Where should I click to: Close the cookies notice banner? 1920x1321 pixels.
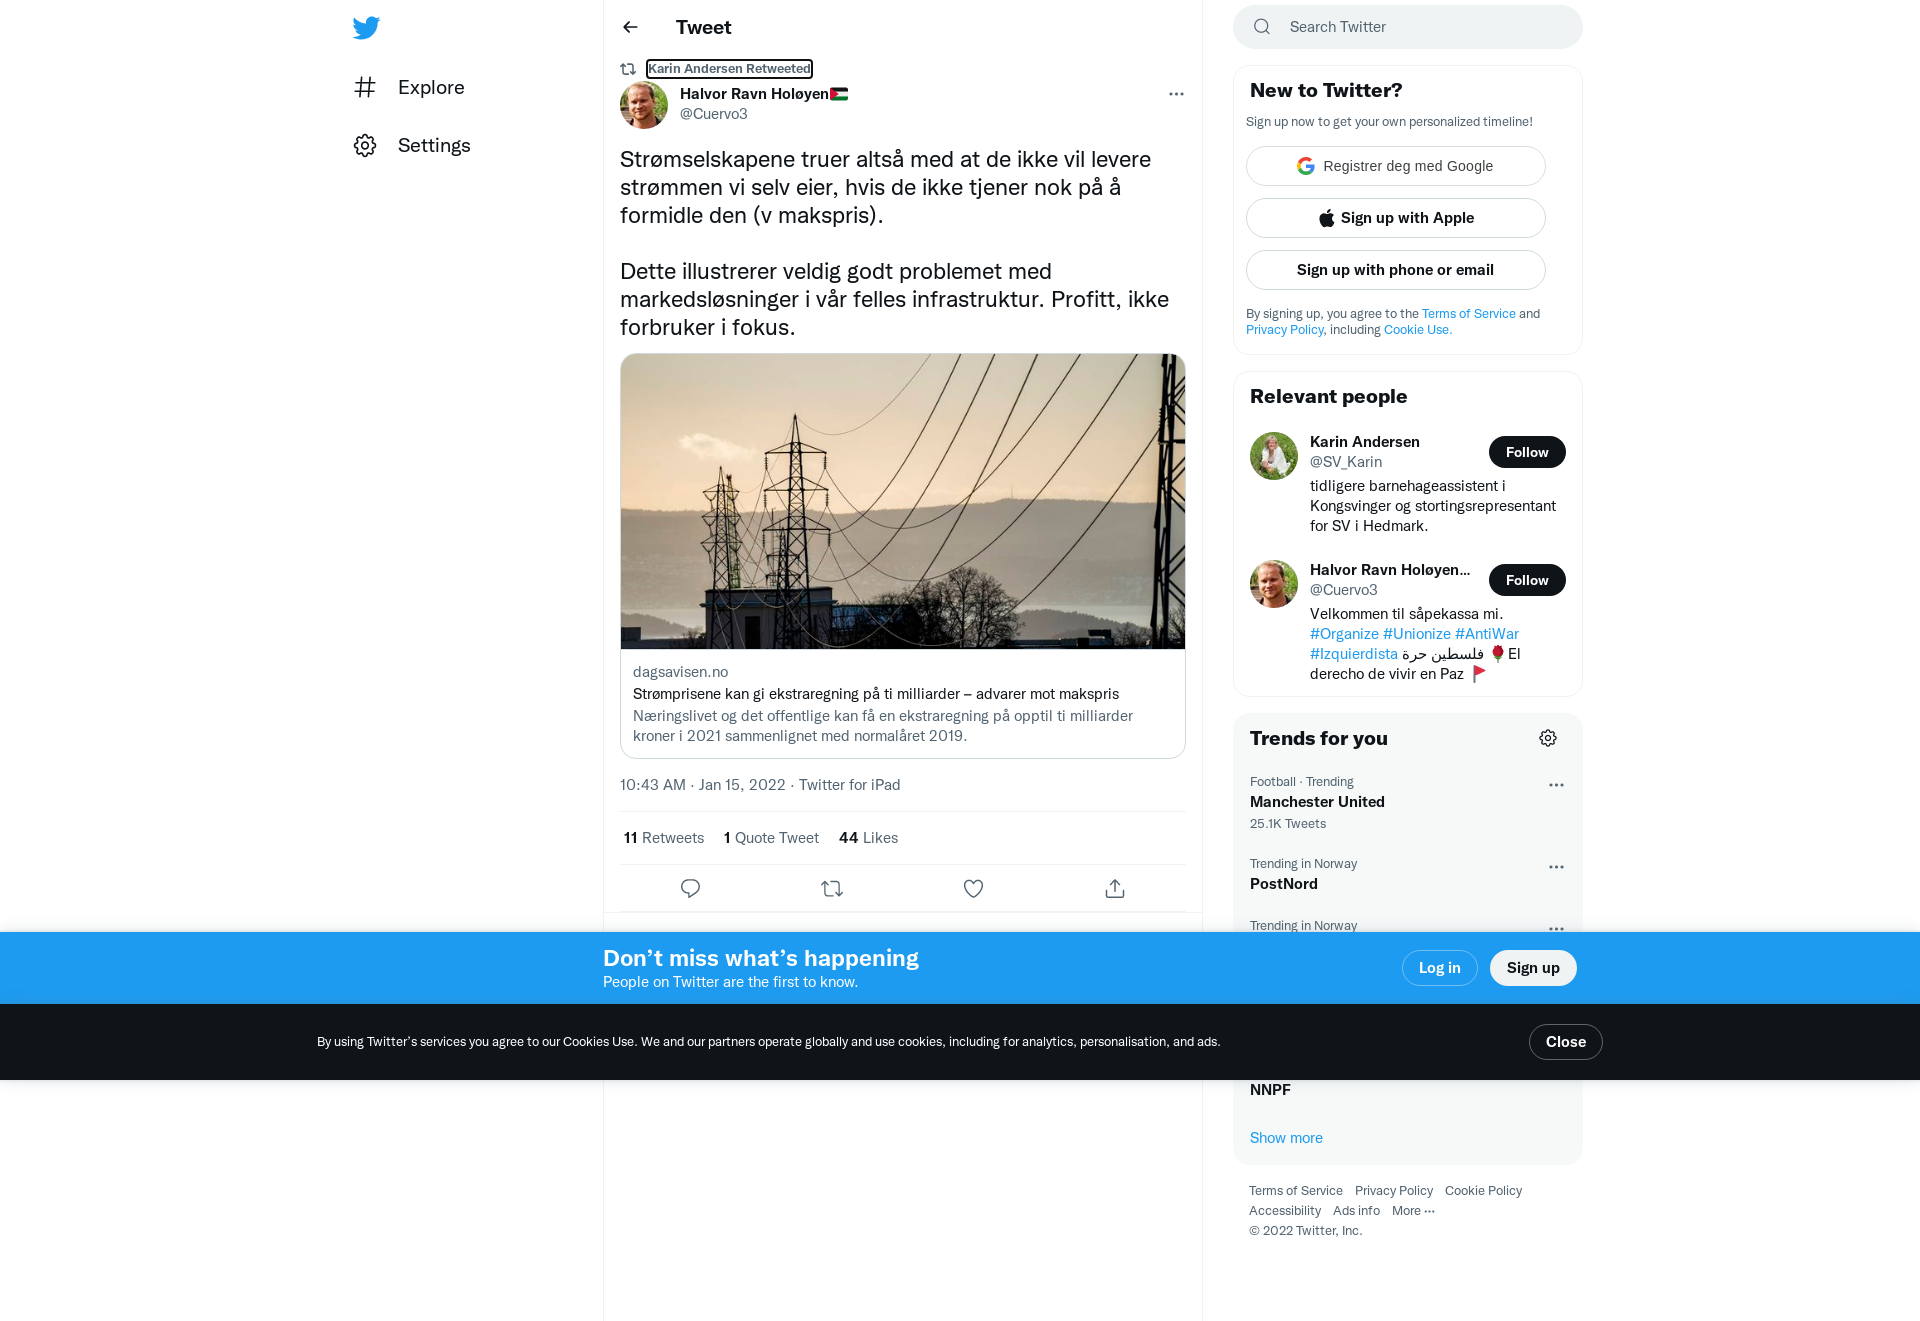(1566, 1042)
